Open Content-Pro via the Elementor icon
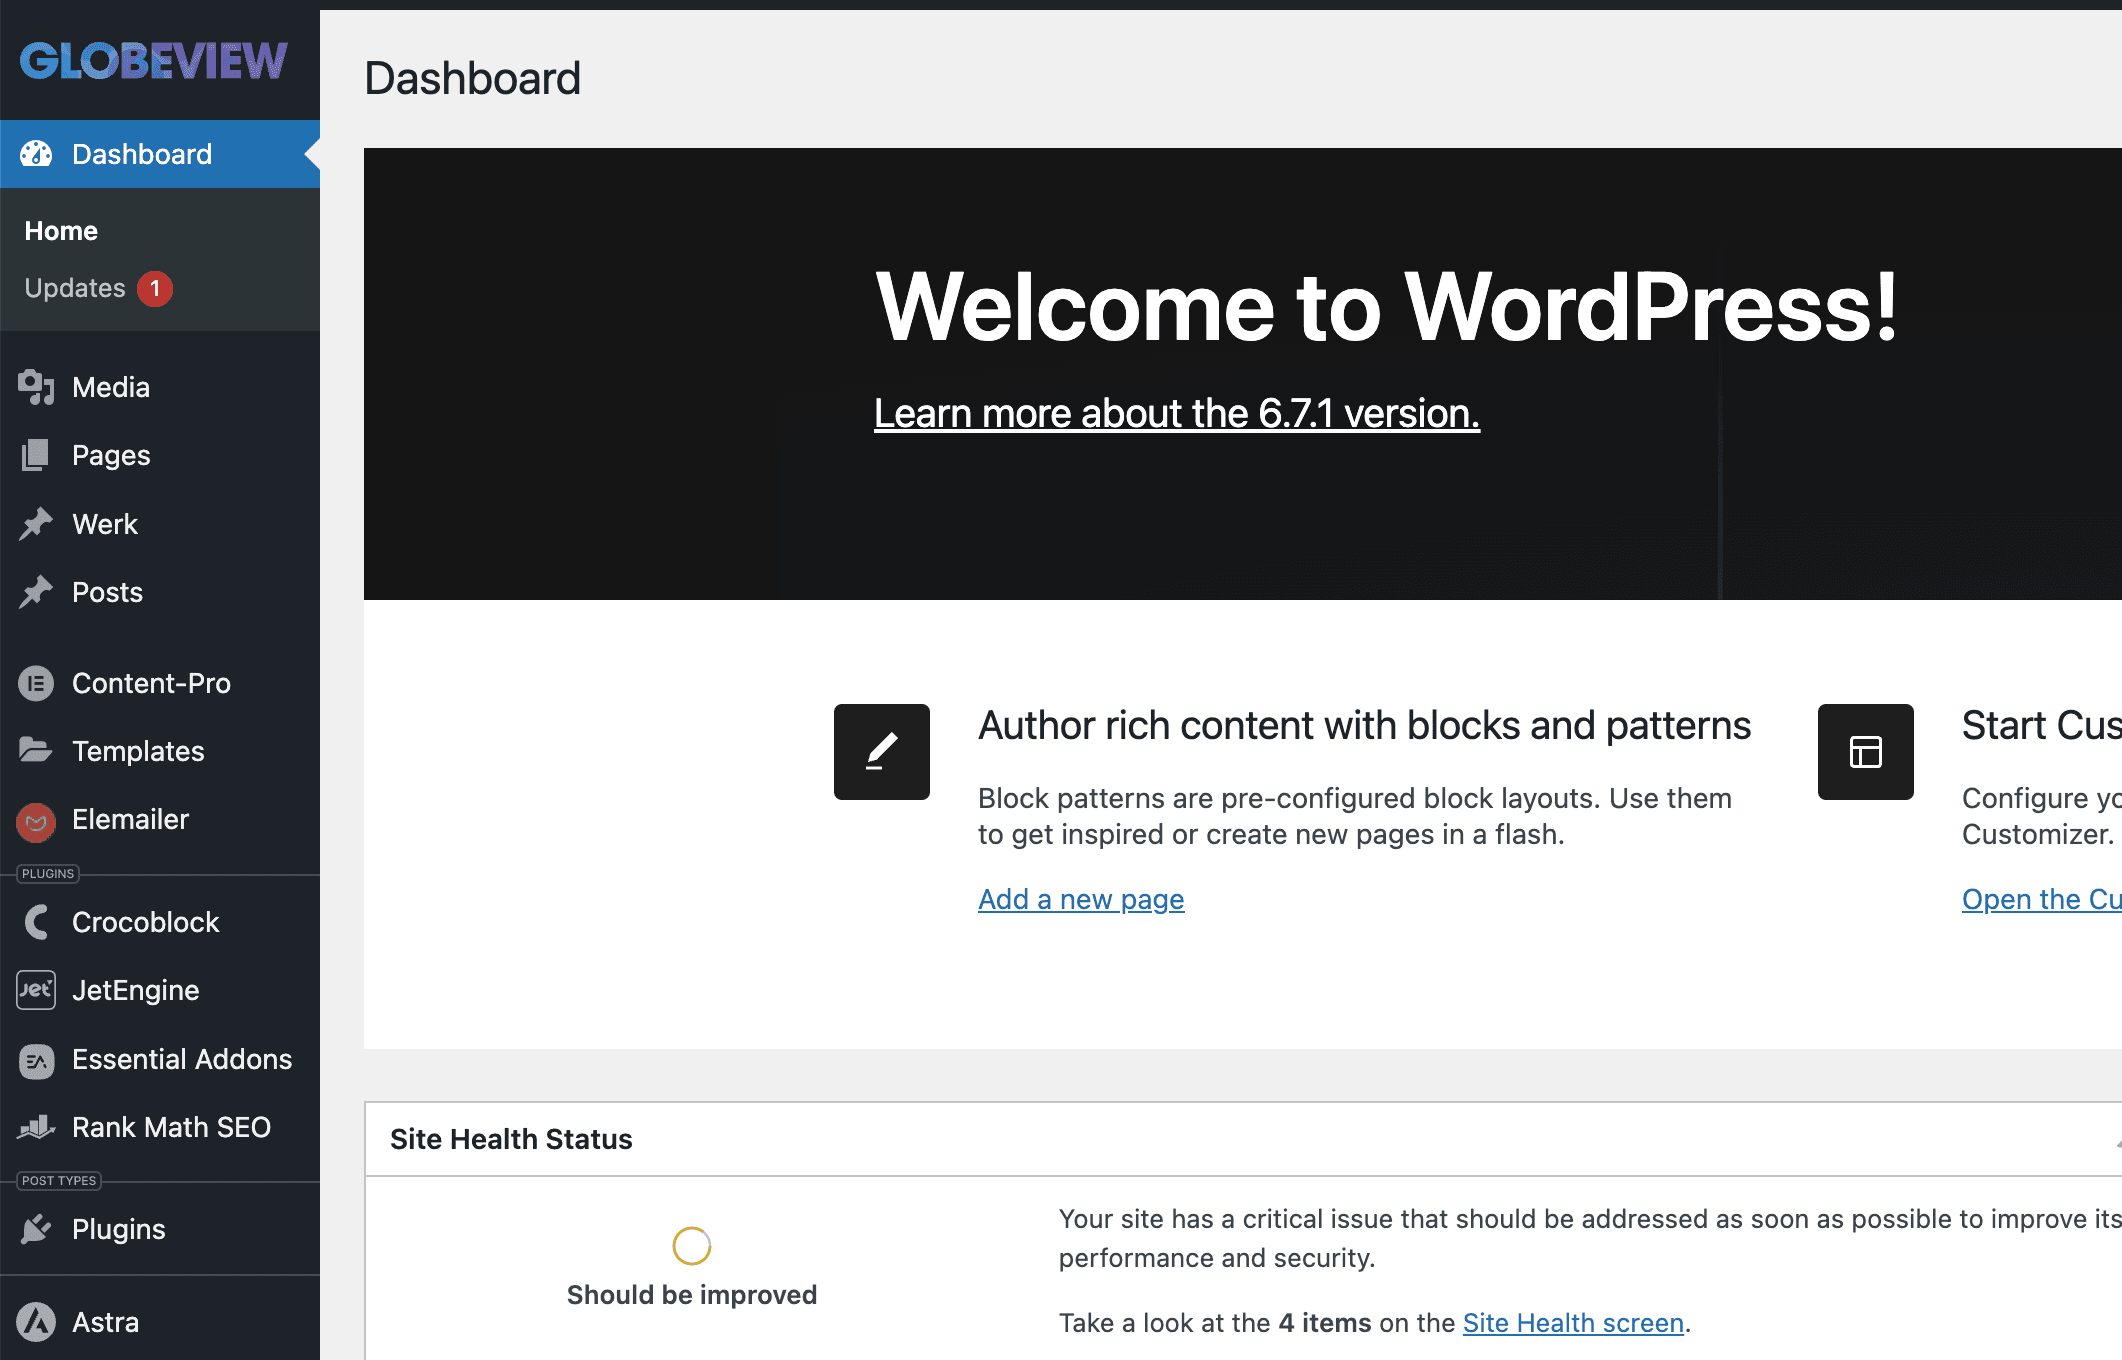2122x1360 pixels. coord(37,683)
